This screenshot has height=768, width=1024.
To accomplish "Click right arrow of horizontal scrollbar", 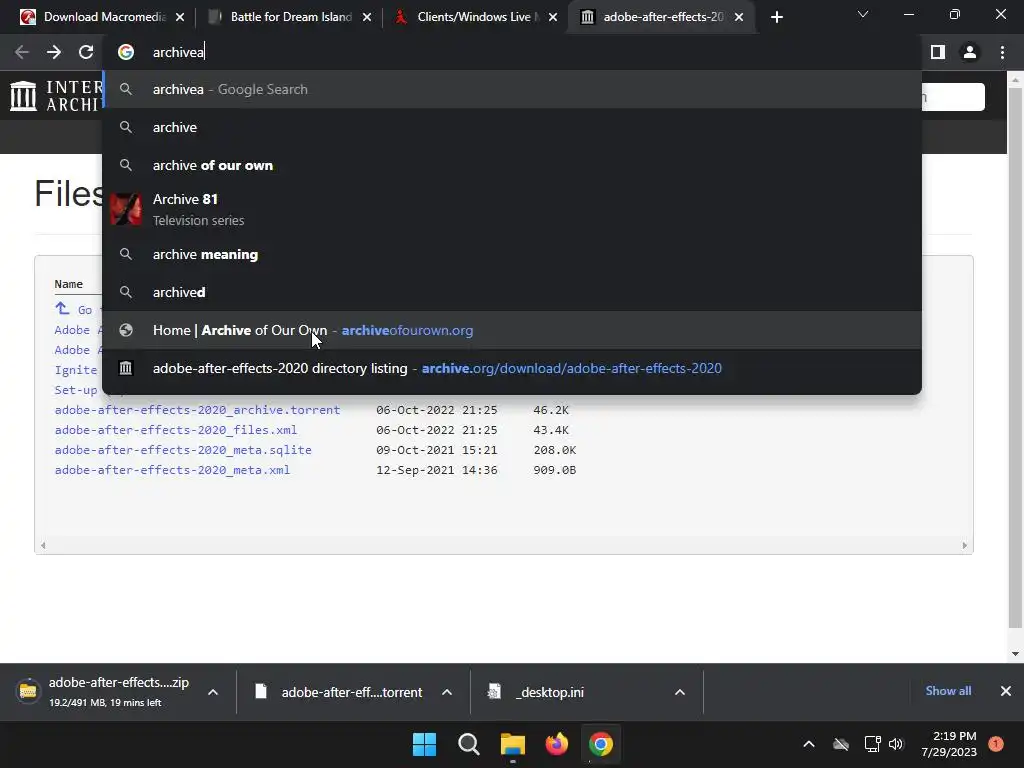I will pos(965,545).
